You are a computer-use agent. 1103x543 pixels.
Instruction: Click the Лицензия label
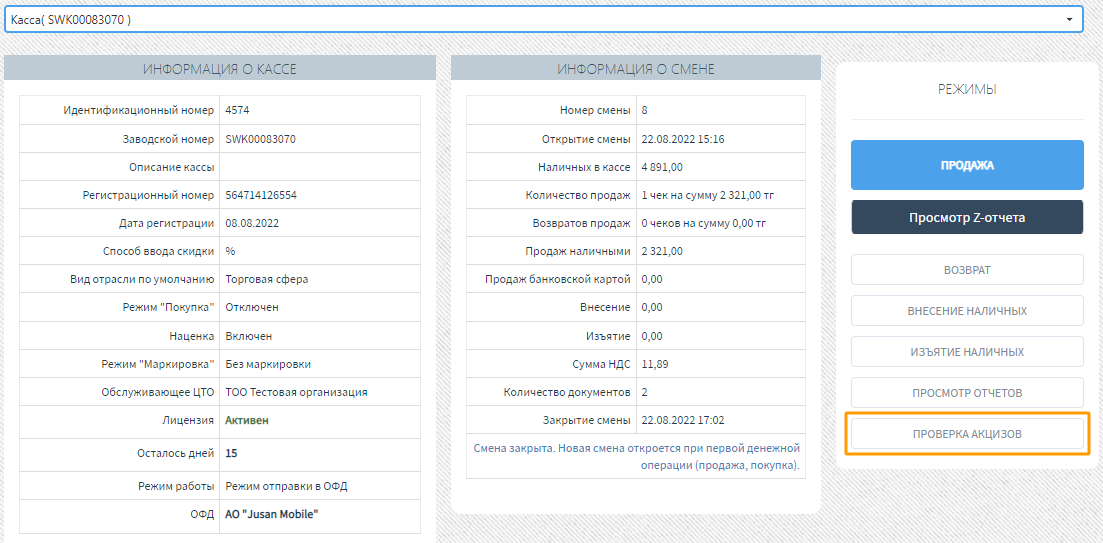(x=188, y=421)
